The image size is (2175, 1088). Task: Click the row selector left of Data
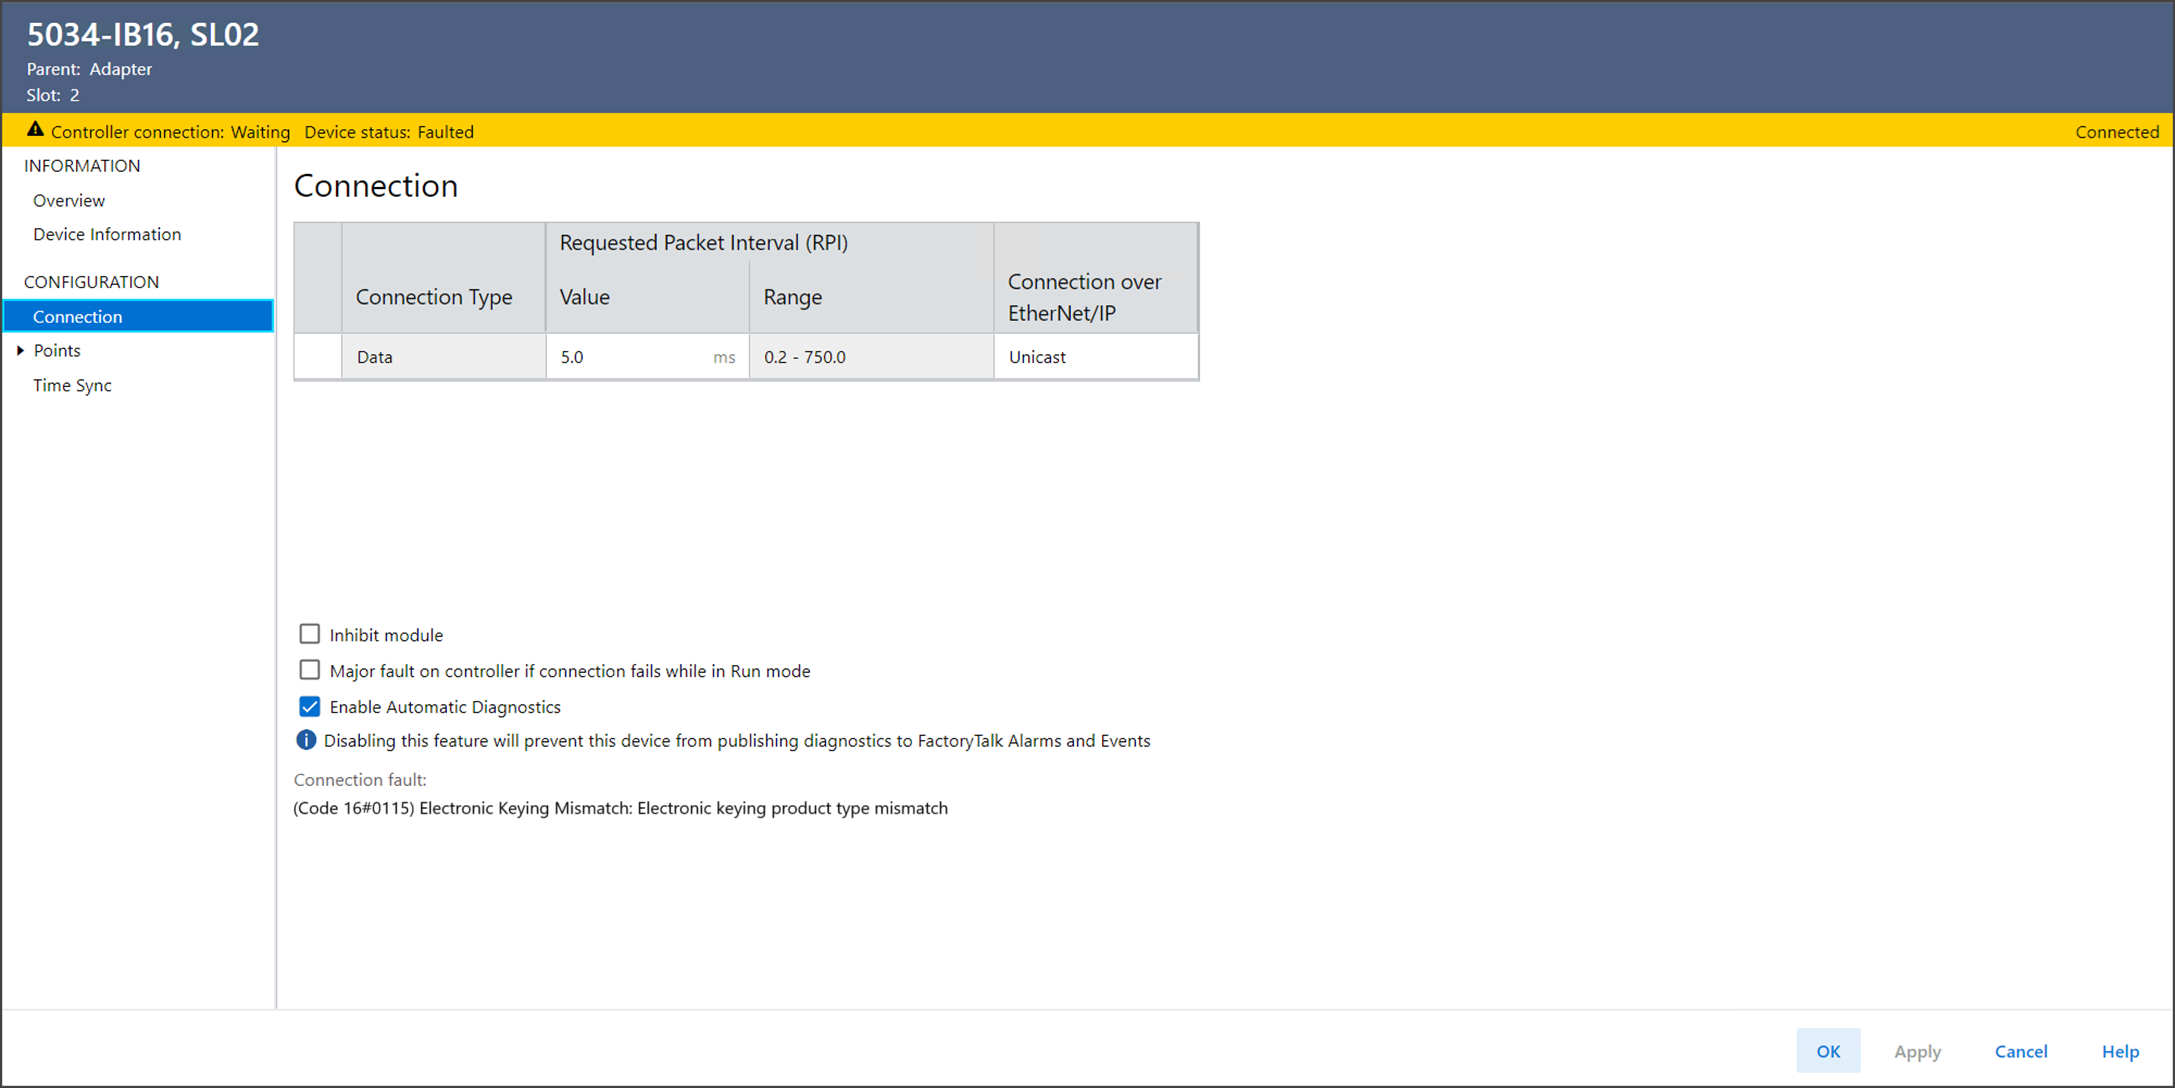pos(318,357)
